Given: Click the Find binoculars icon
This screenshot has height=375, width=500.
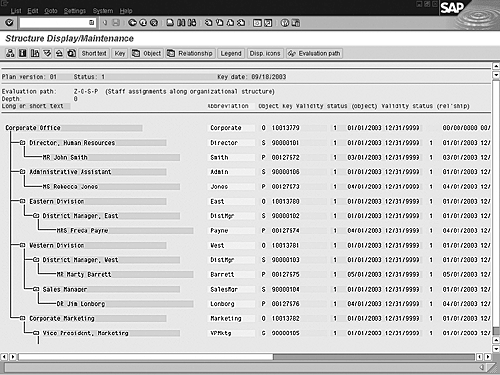Looking at the screenshot, I should 181,23.
